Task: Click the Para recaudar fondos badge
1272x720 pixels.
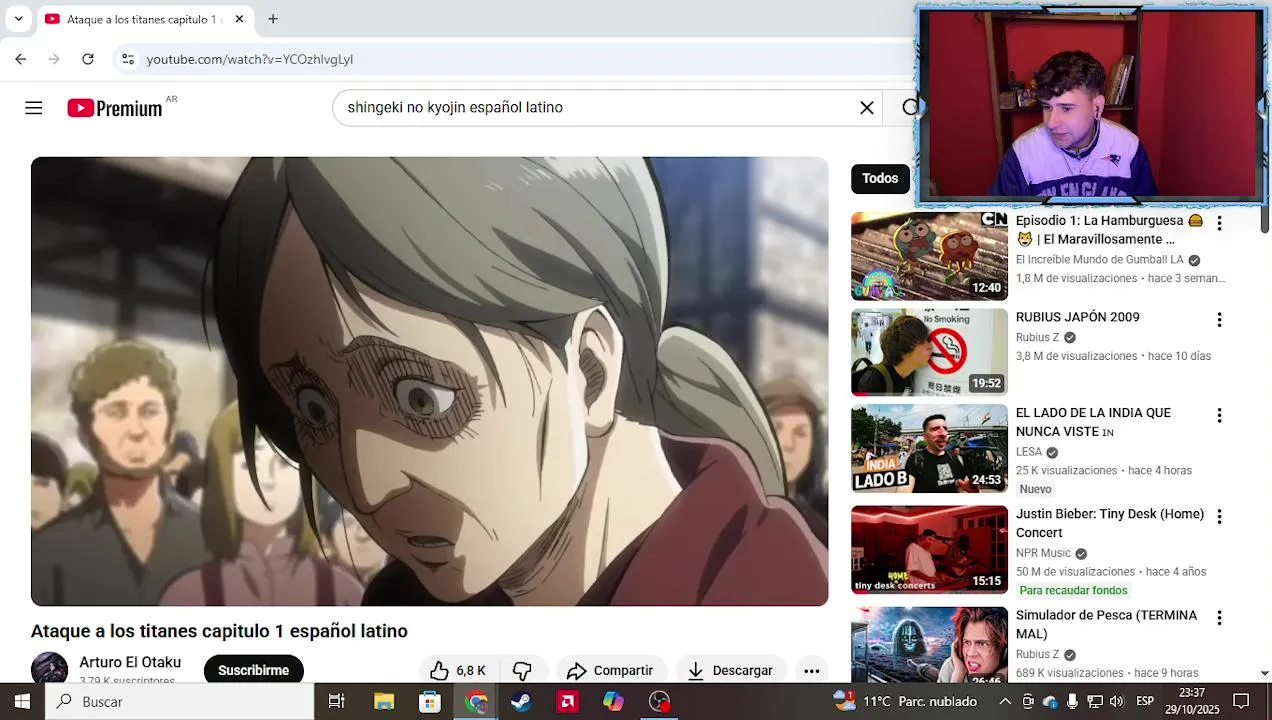Action: point(1073,591)
